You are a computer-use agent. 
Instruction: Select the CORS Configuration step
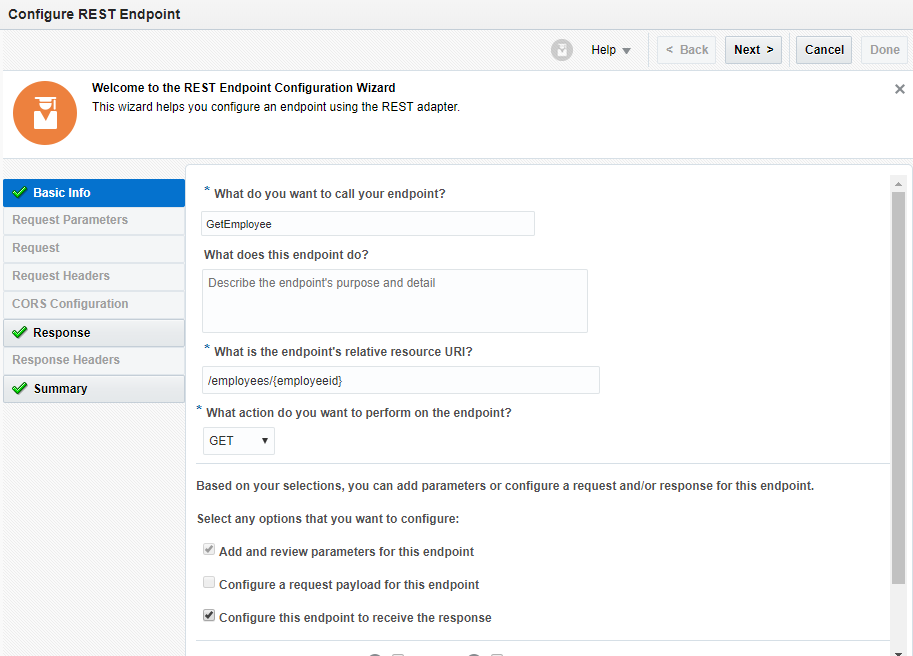pos(70,304)
